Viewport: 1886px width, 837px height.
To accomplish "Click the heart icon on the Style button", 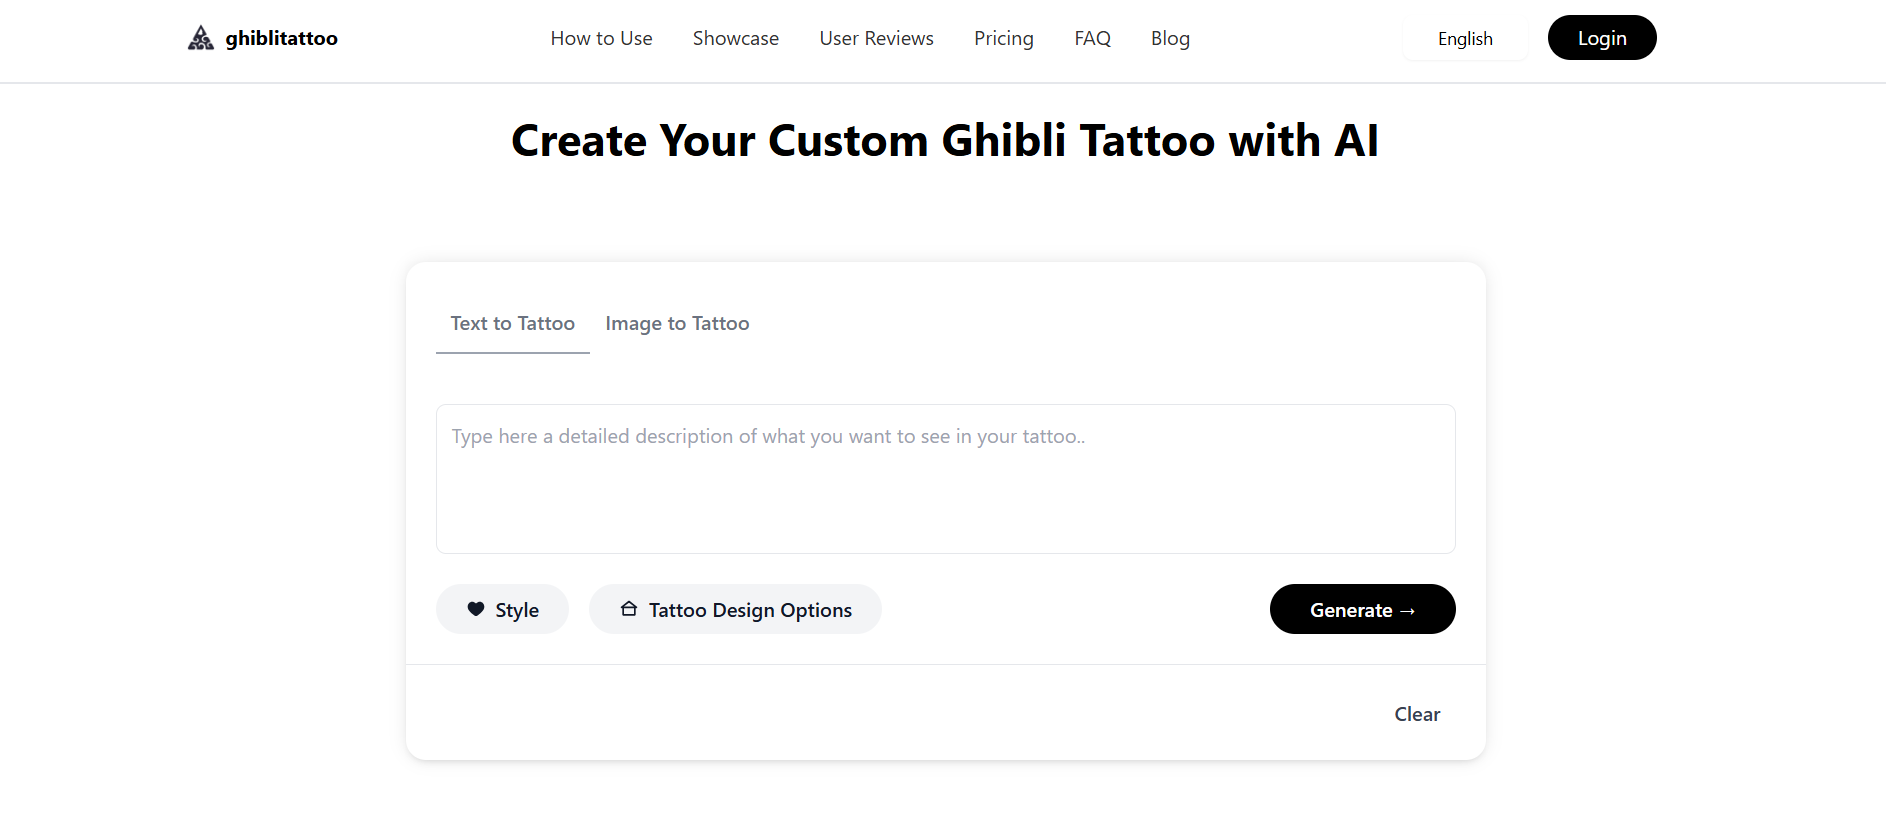I will coord(476,609).
